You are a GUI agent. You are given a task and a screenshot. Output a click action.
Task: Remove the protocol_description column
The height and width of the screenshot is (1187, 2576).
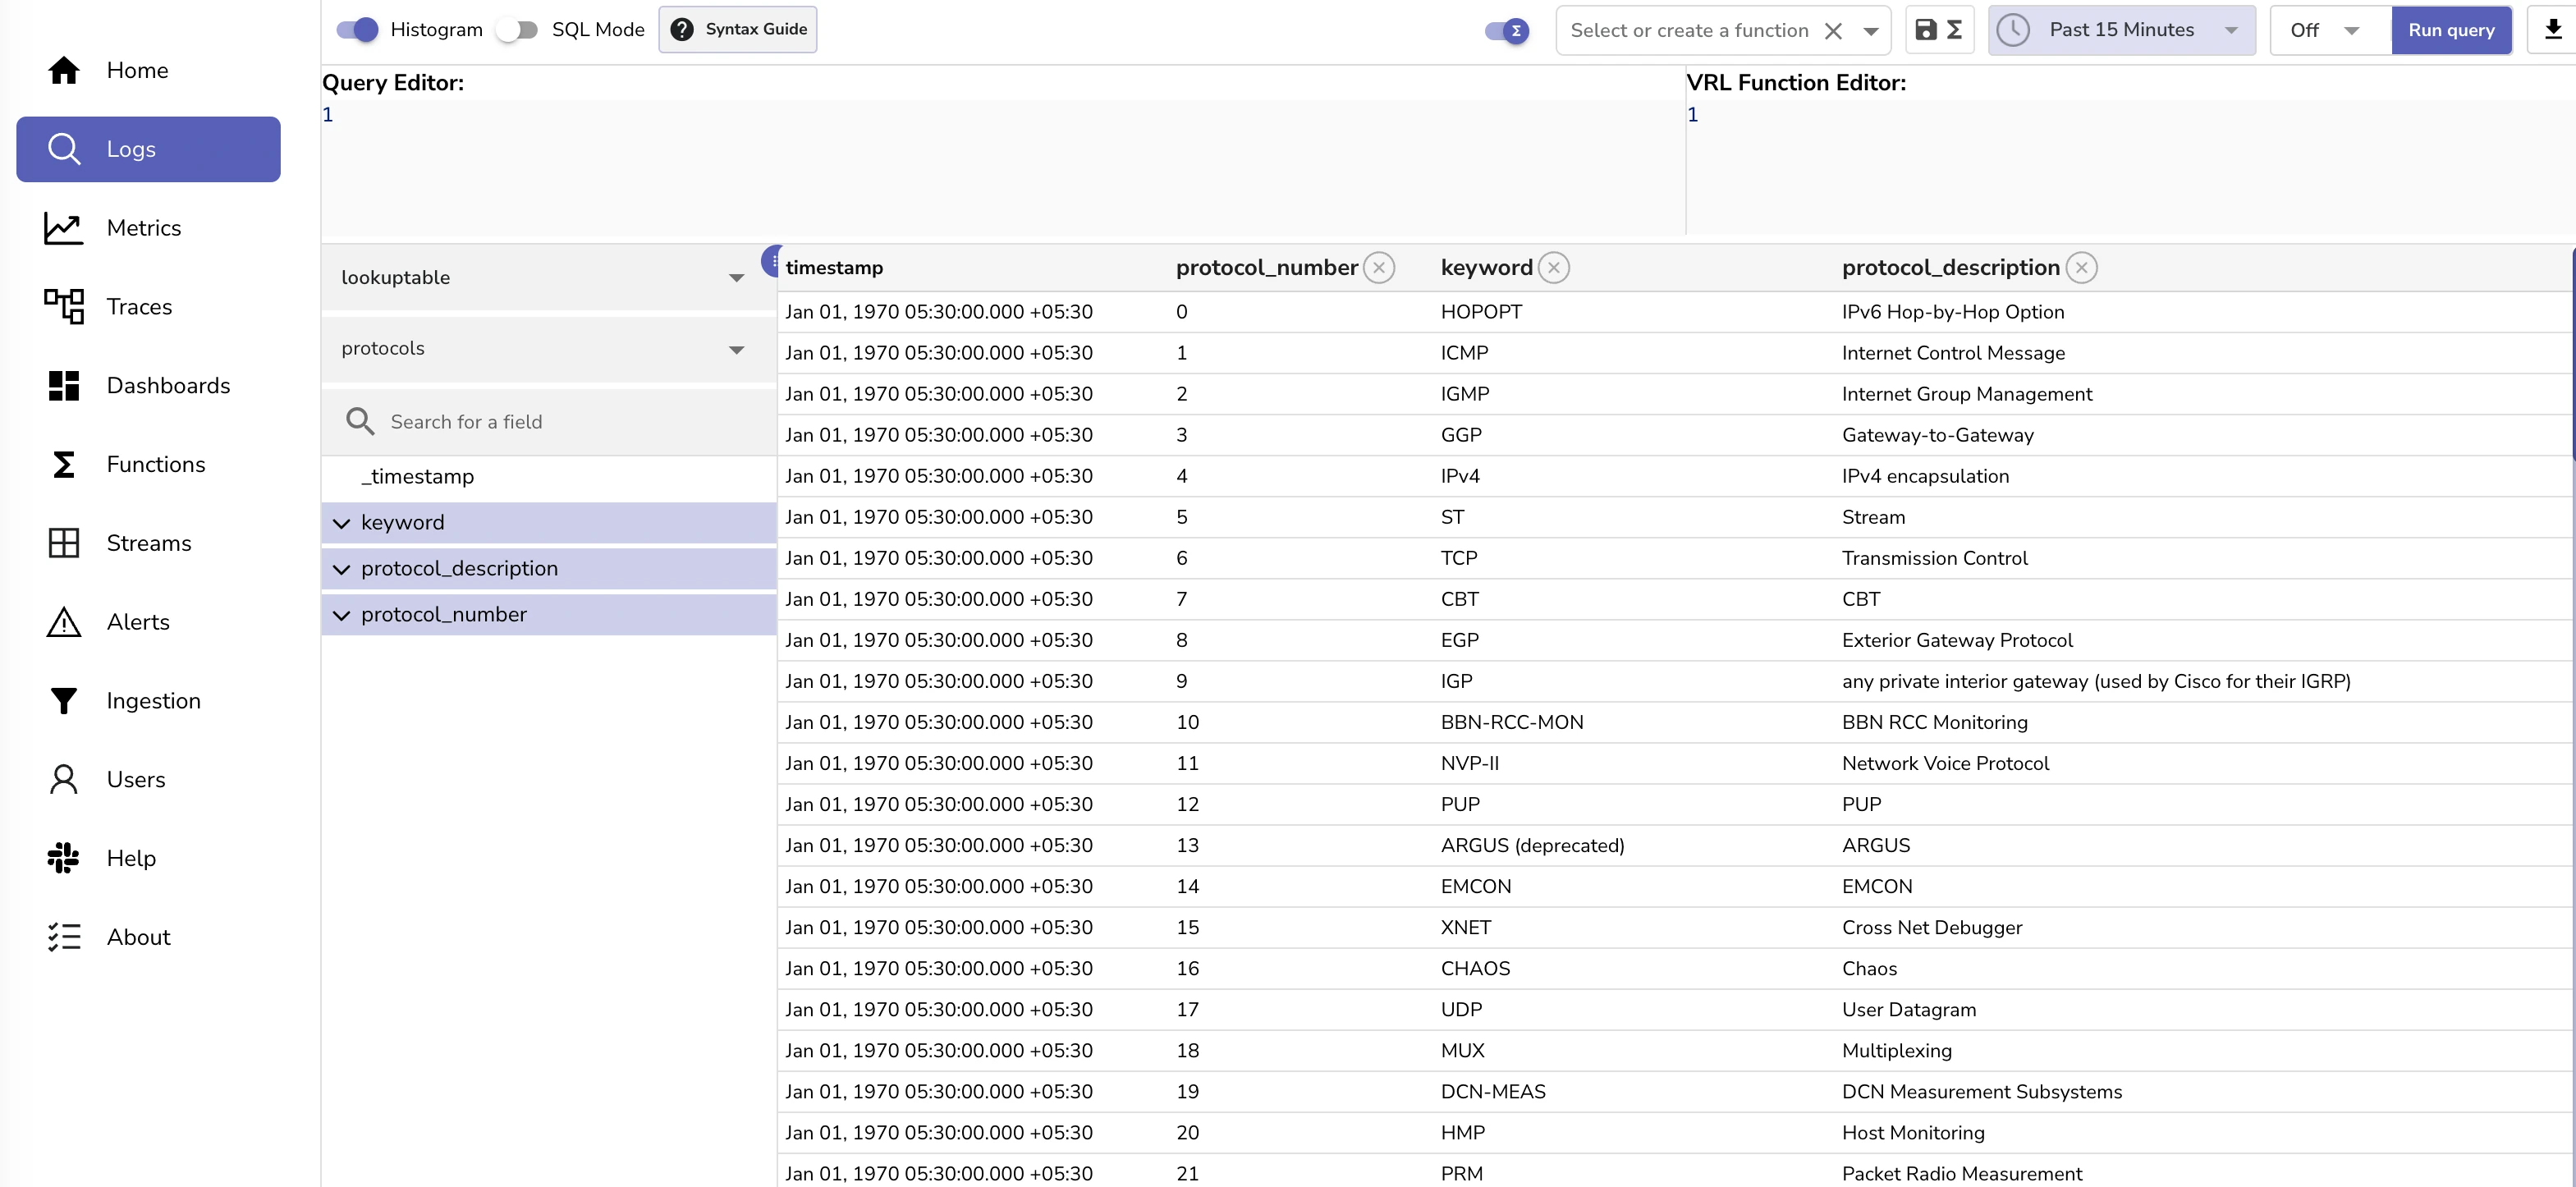[2081, 268]
